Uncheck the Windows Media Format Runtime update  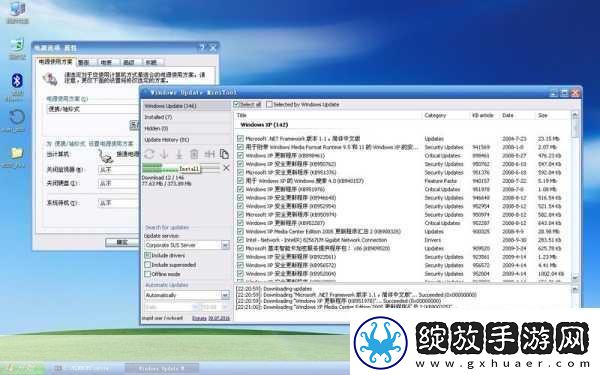coord(240,147)
